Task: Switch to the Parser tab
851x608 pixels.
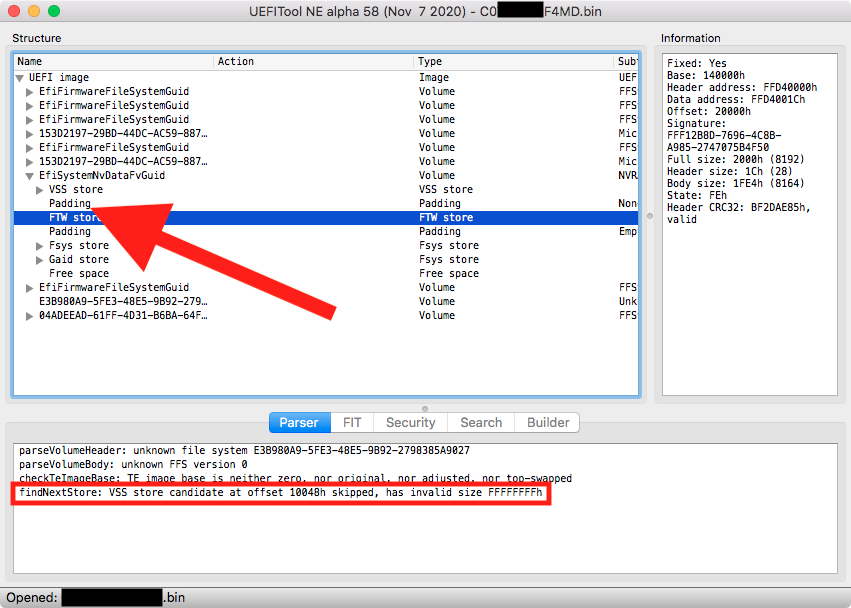Action: (x=300, y=422)
